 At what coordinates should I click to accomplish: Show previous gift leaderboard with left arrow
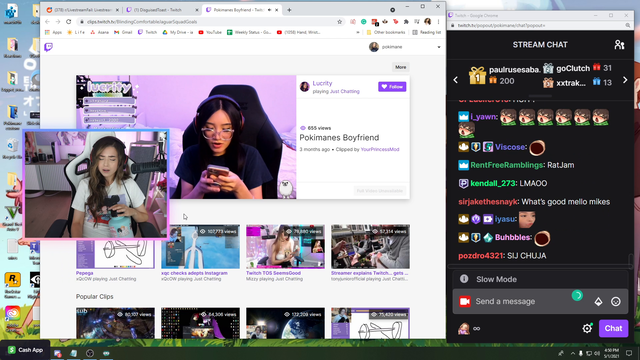[x=456, y=80]
